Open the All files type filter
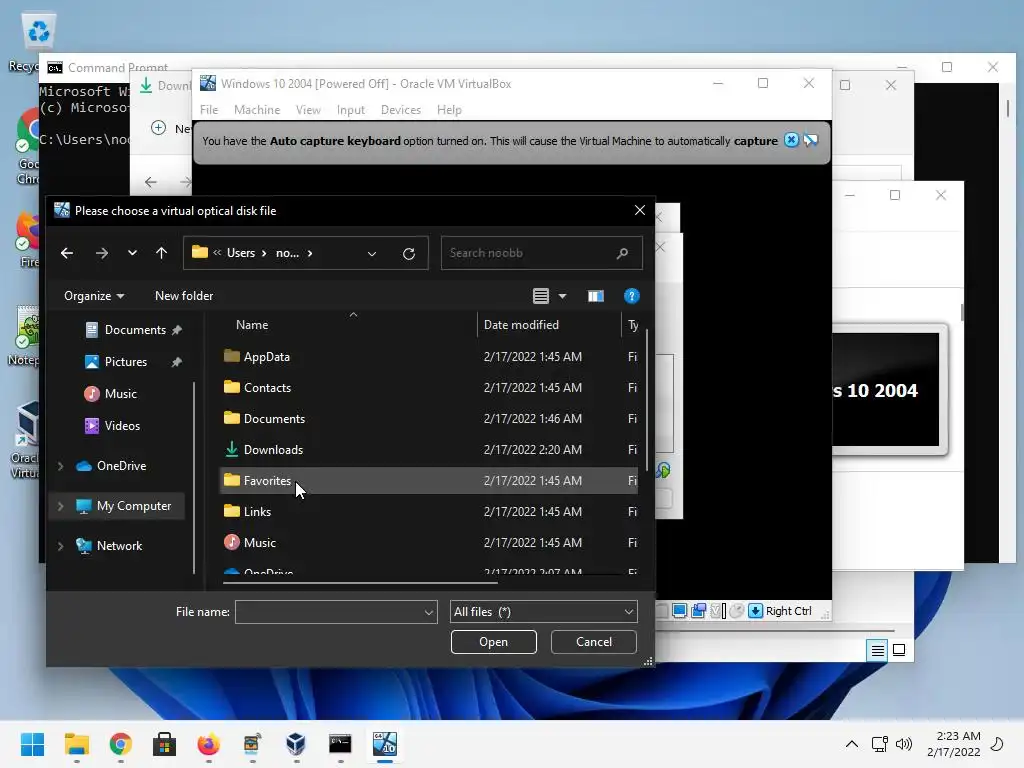 pyautogui.click(x=543, y=612)
